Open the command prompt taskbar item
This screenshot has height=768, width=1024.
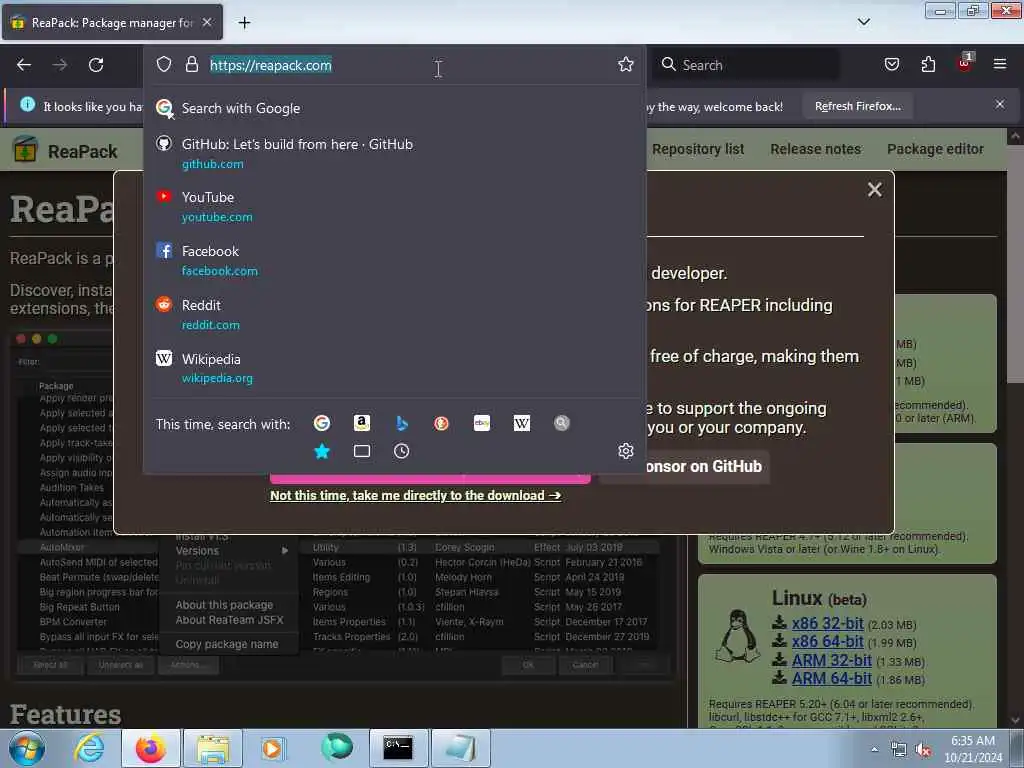tap(398, 748)
